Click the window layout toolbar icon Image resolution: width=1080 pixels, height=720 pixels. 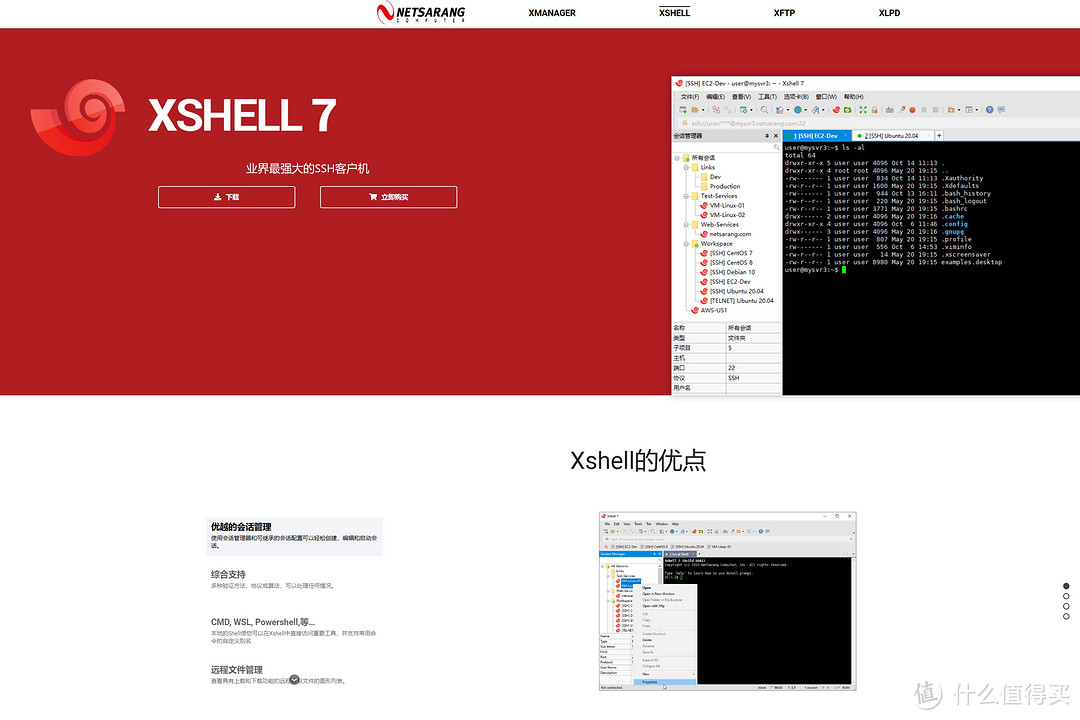coord(968,110)
